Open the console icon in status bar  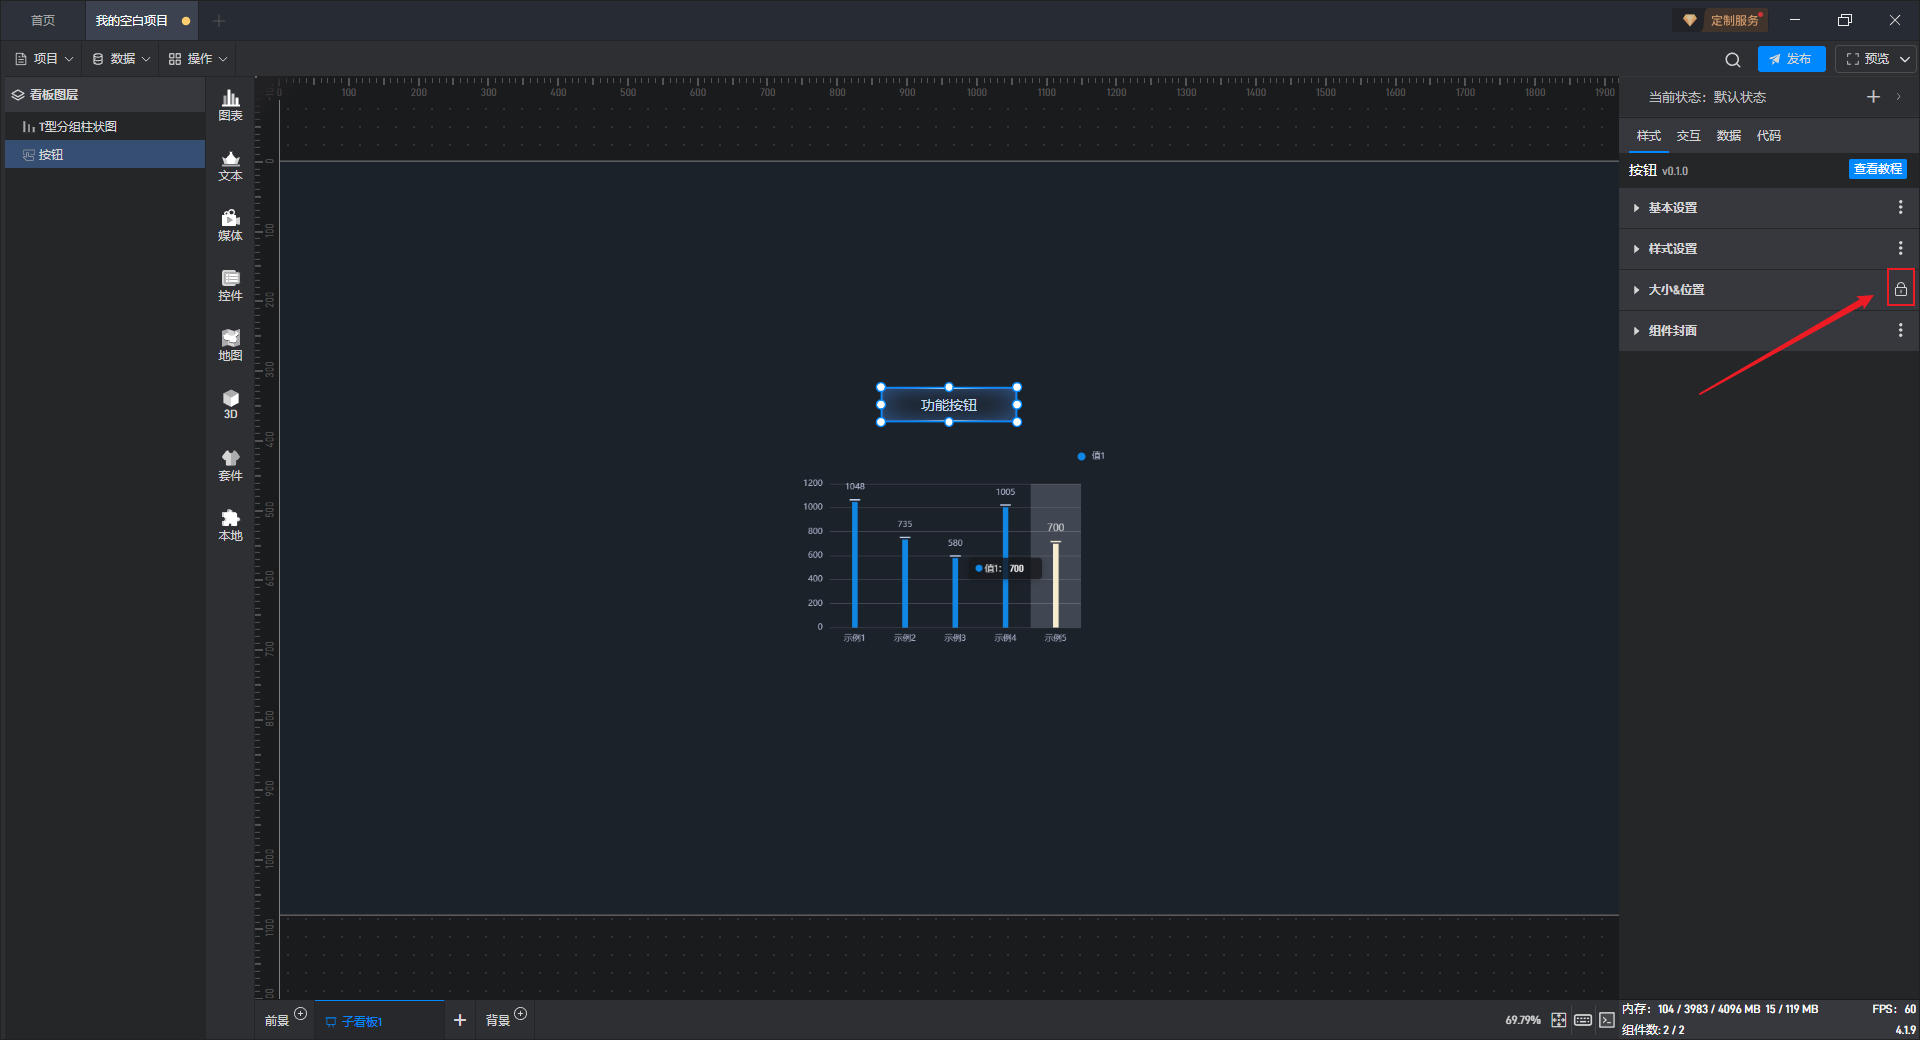[1607, 1020]
